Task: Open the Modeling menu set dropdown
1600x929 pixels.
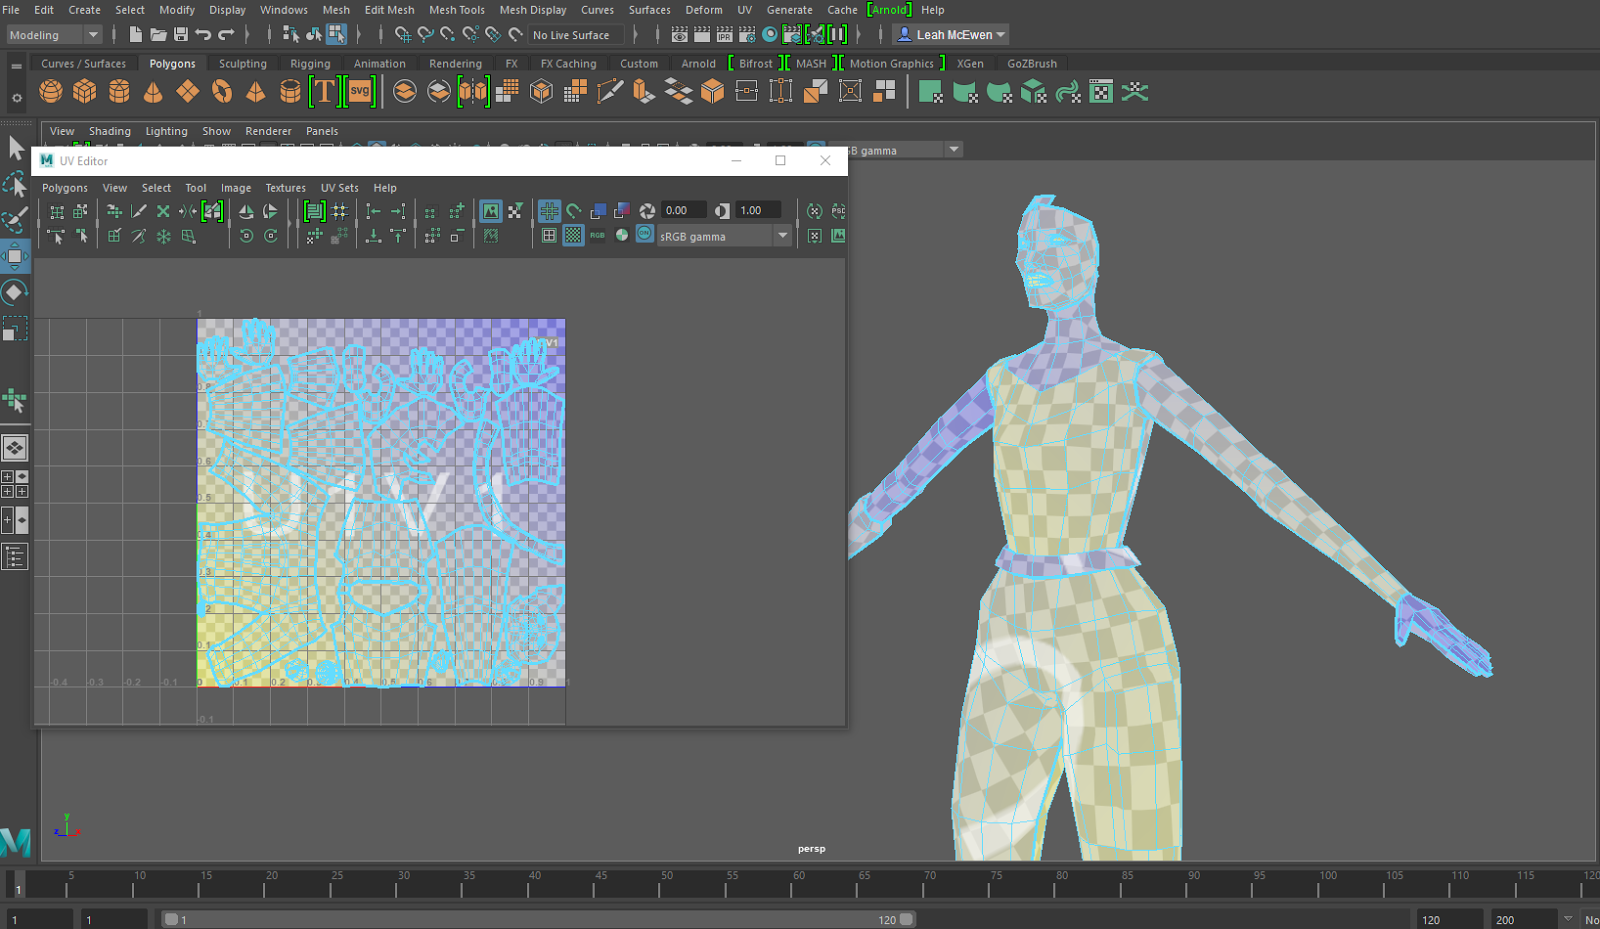Action: pos(95,34)
